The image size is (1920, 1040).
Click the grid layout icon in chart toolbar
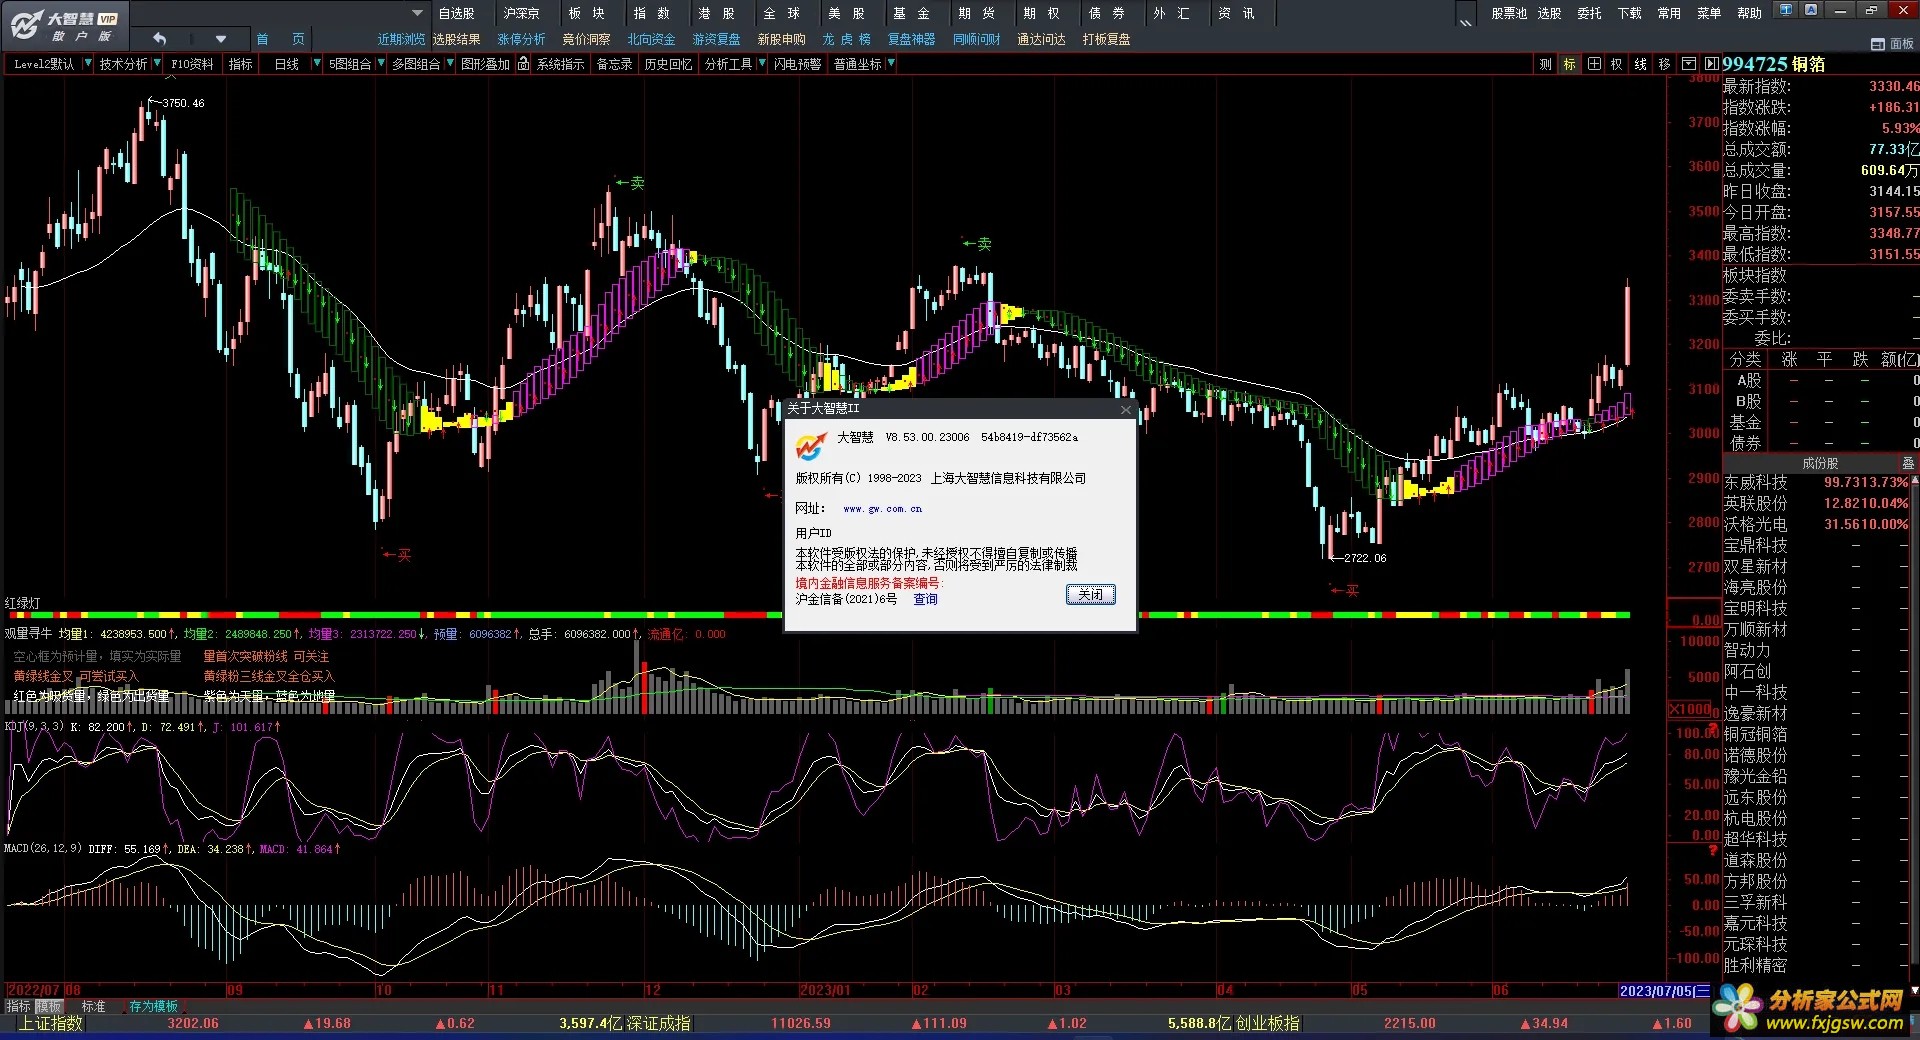click(x=1594, y=64)
